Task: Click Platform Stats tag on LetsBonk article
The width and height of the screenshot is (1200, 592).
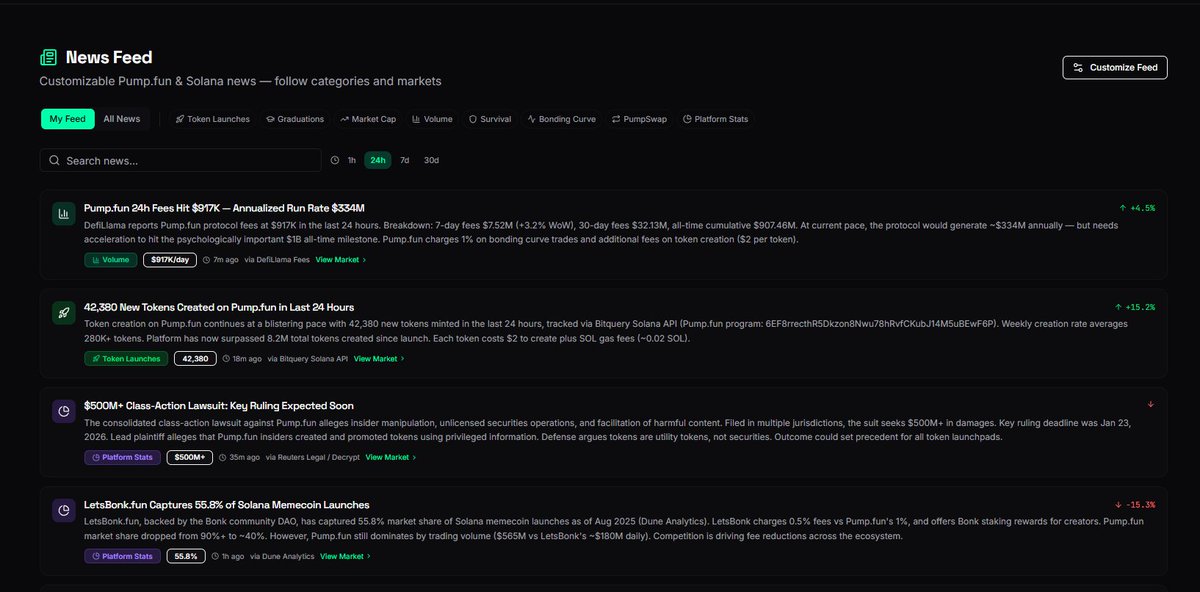Action: point(122,556)
